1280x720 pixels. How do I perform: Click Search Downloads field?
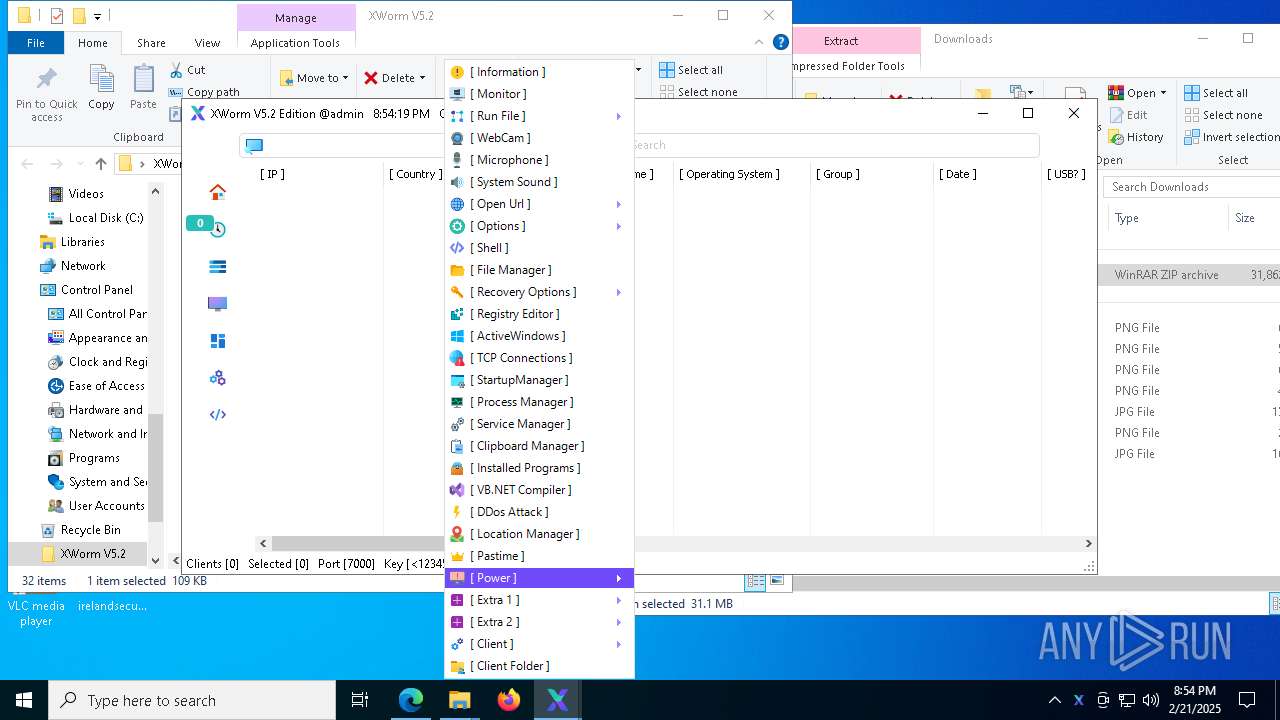pyautogui.click(x=1191, y=187)
